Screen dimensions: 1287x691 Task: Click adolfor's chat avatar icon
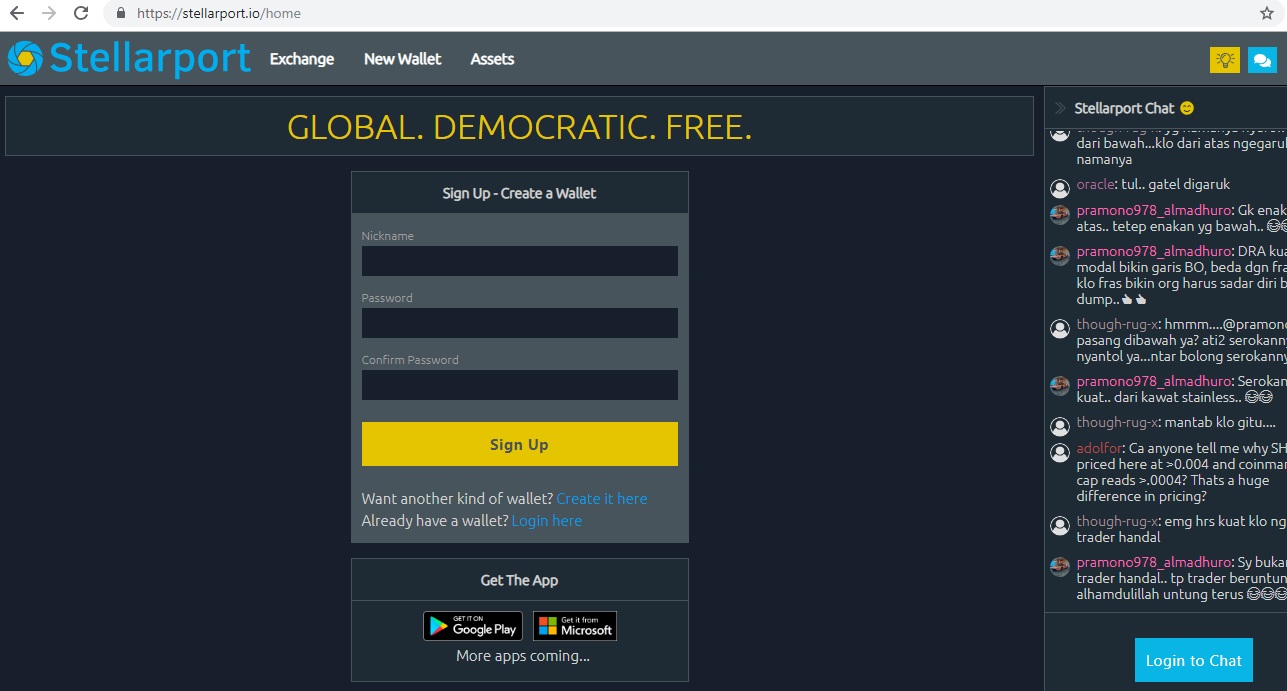point(1060,452)
